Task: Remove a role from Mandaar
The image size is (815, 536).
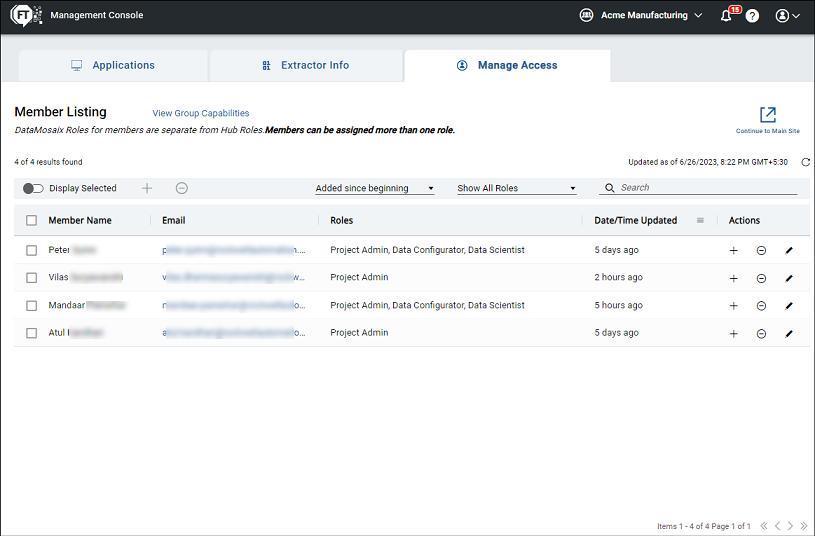Action: pyautogui.click(x=761, y=306)
